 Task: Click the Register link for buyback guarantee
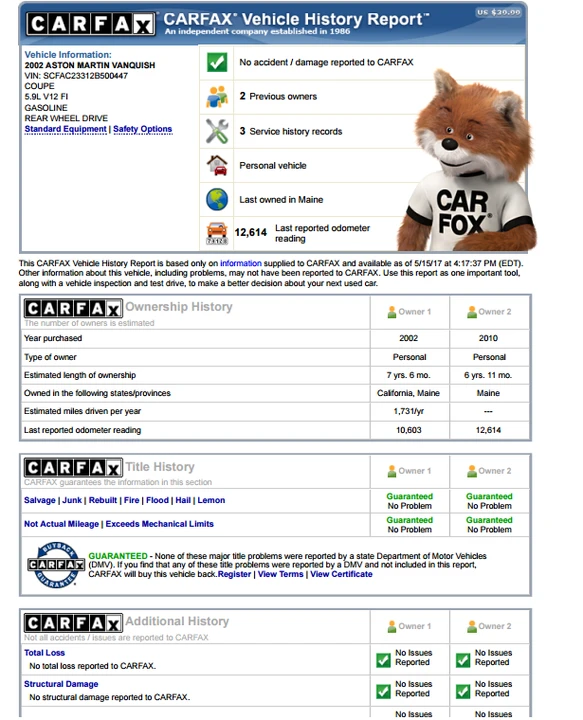pyautogui.click(x=234, y=574)
